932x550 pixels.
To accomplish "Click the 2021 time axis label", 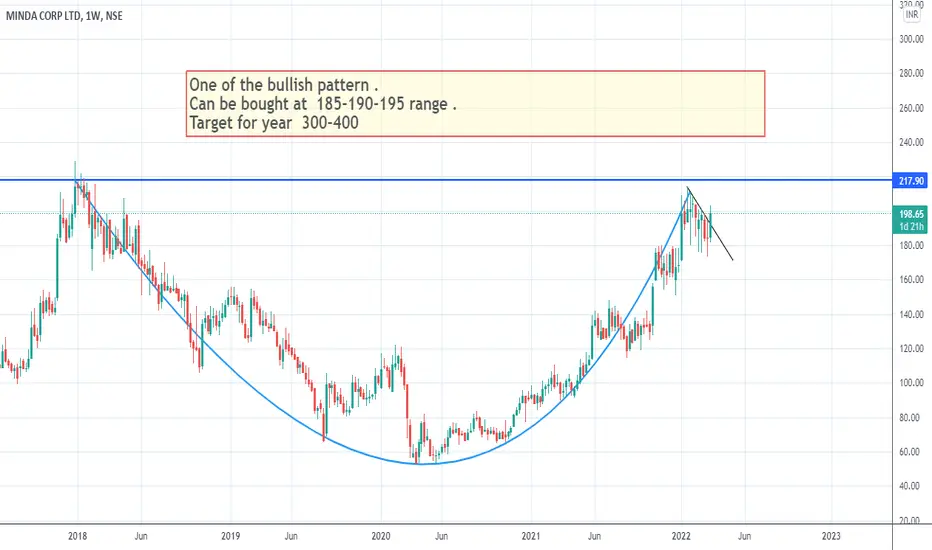I will [531, 536].
